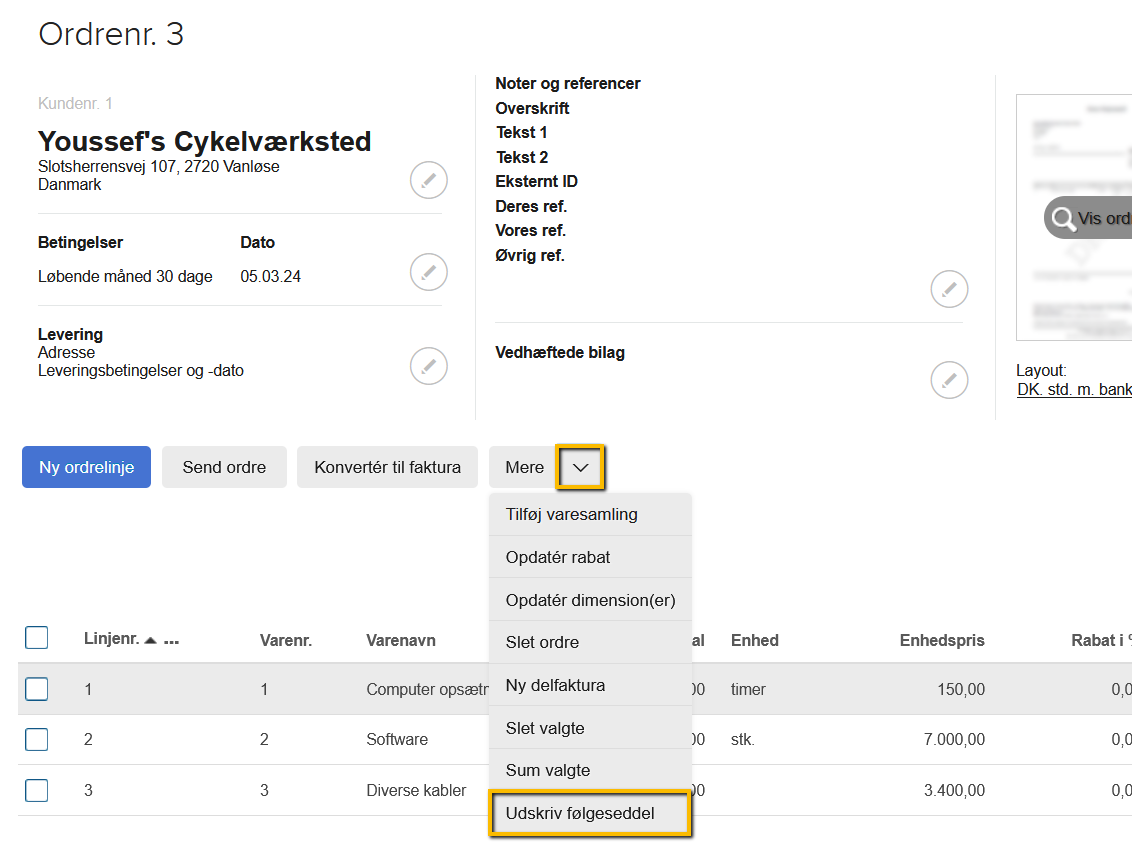Edit customer address with the pencil icon
The image size is (1132, 856).
(428, 181)
